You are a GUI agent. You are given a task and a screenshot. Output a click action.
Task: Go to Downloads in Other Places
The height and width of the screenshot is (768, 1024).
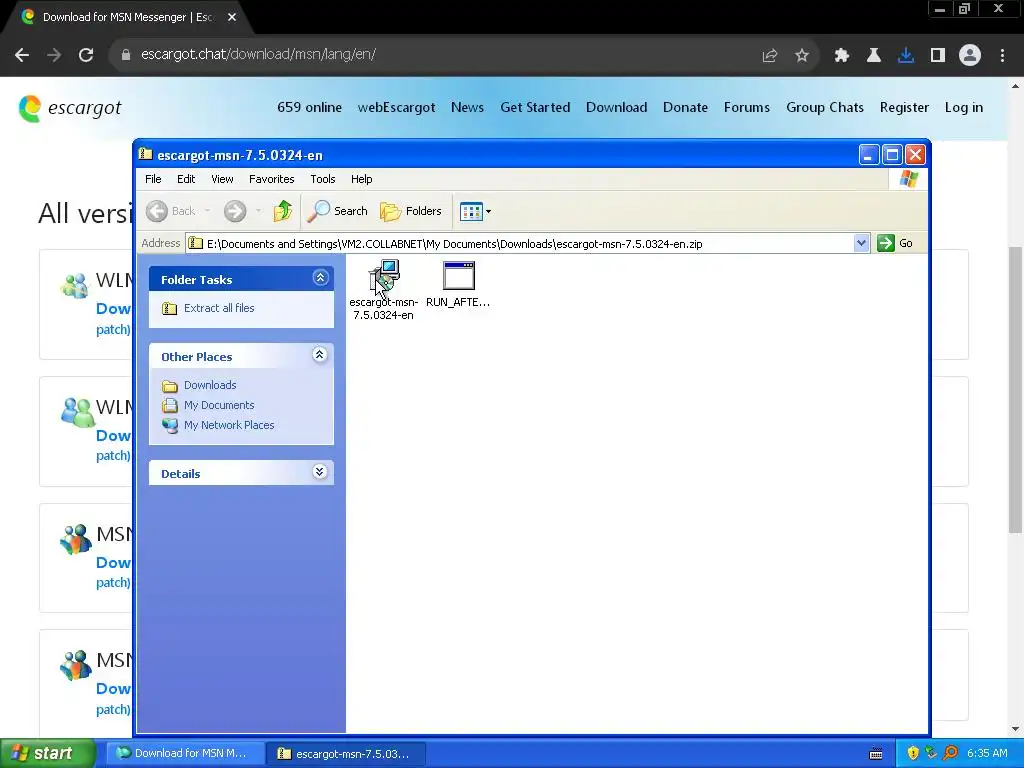coord(199,385)
